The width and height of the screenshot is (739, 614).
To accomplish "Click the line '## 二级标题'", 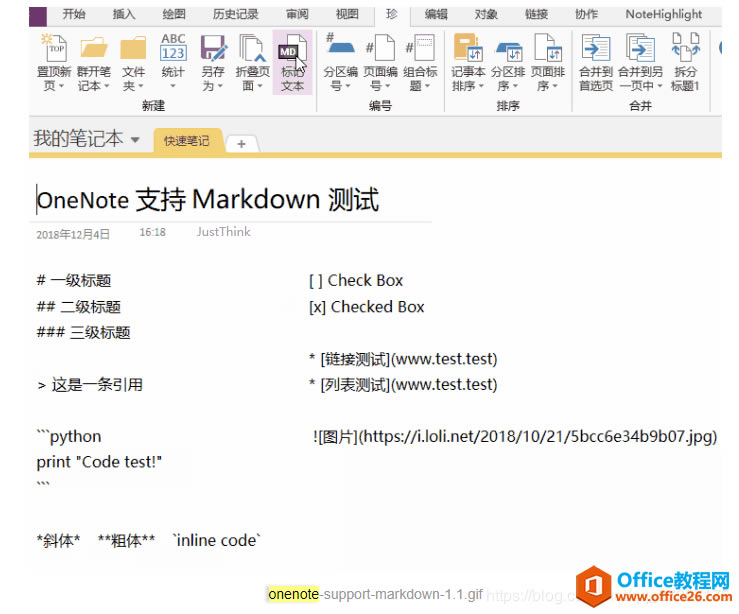I will pyautogui.click(x=79, y=307).
